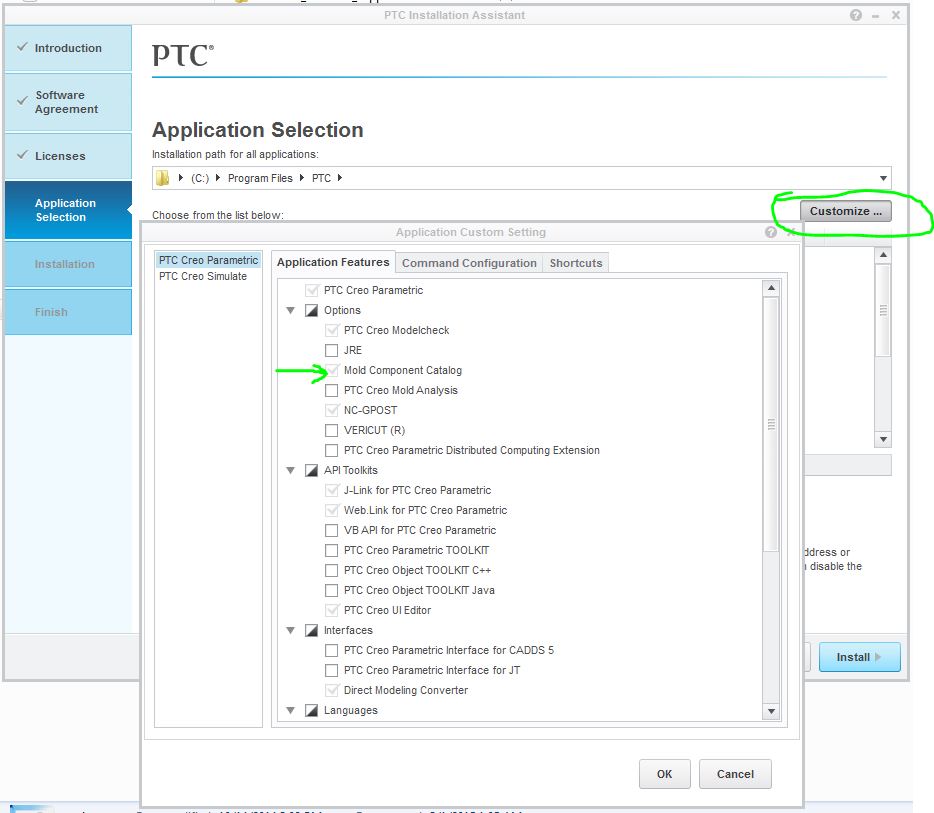
Task: Switch to Command Configuration tab
Action: 469,263
